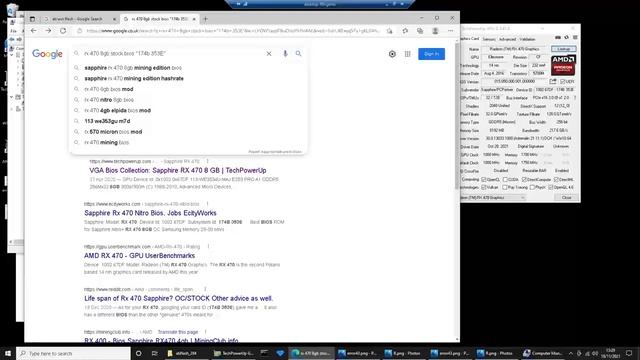Reload the Google search page

[x=63, y=31]
